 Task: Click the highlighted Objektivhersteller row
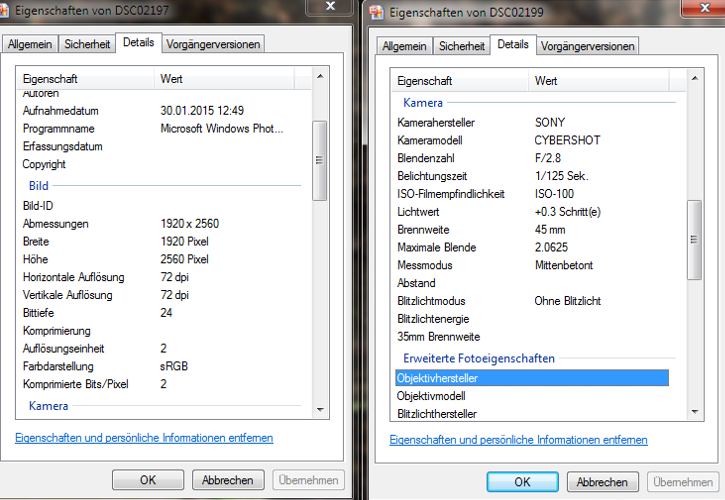click(x=532, y=378)
